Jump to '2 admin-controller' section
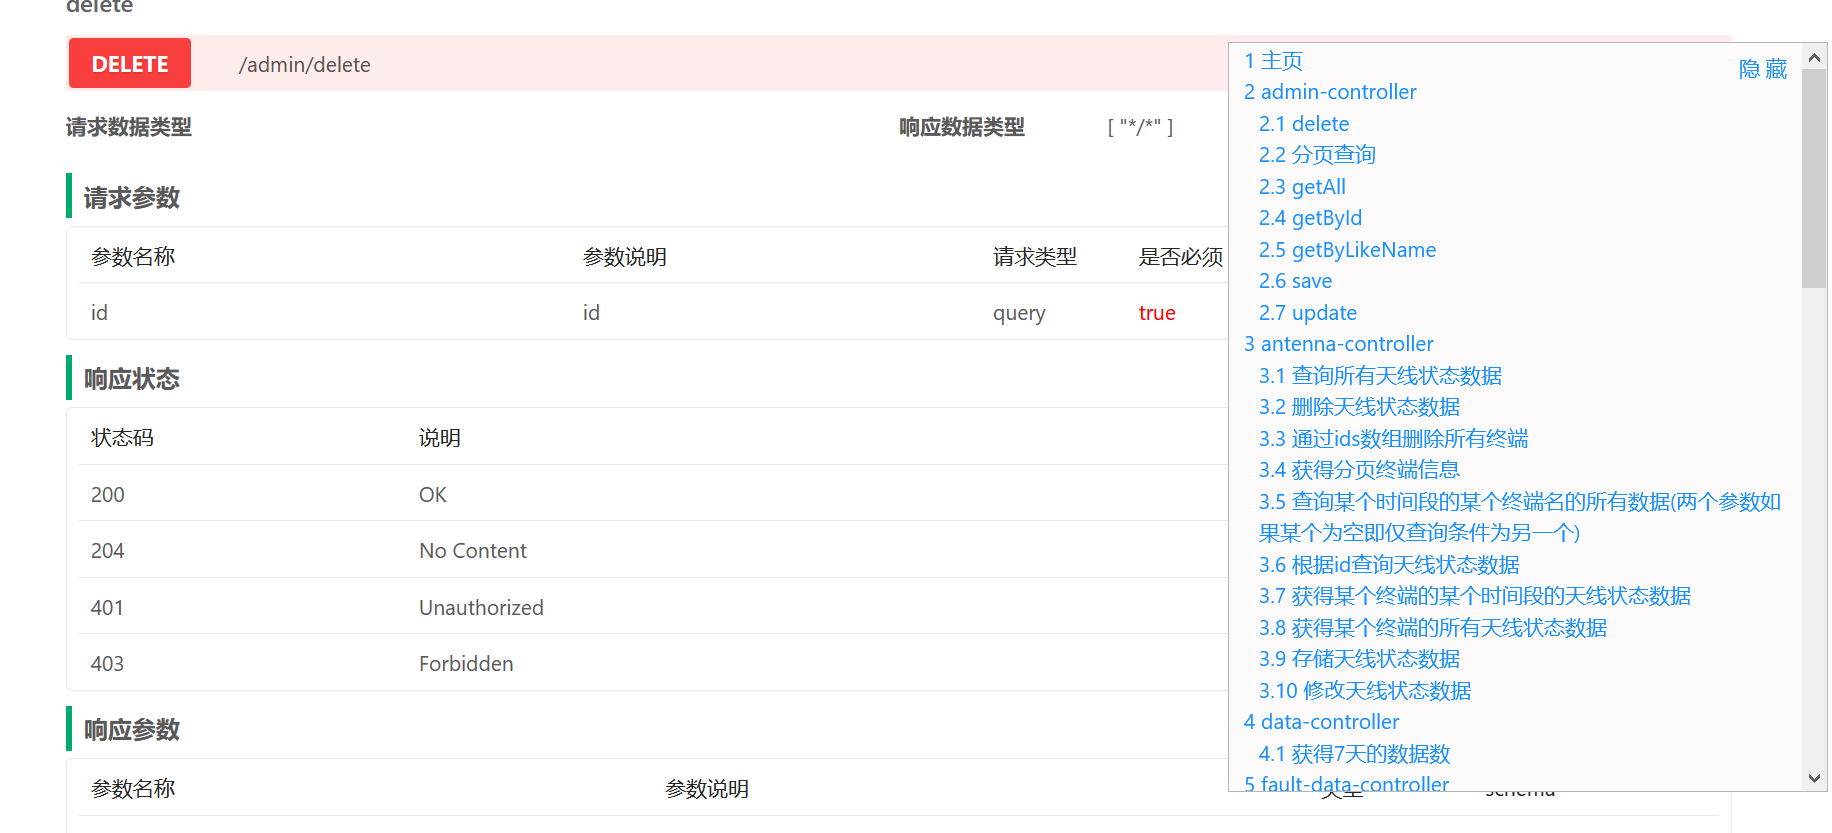The width and height of the screenshot is (1832, 833). click(1330, 92)
